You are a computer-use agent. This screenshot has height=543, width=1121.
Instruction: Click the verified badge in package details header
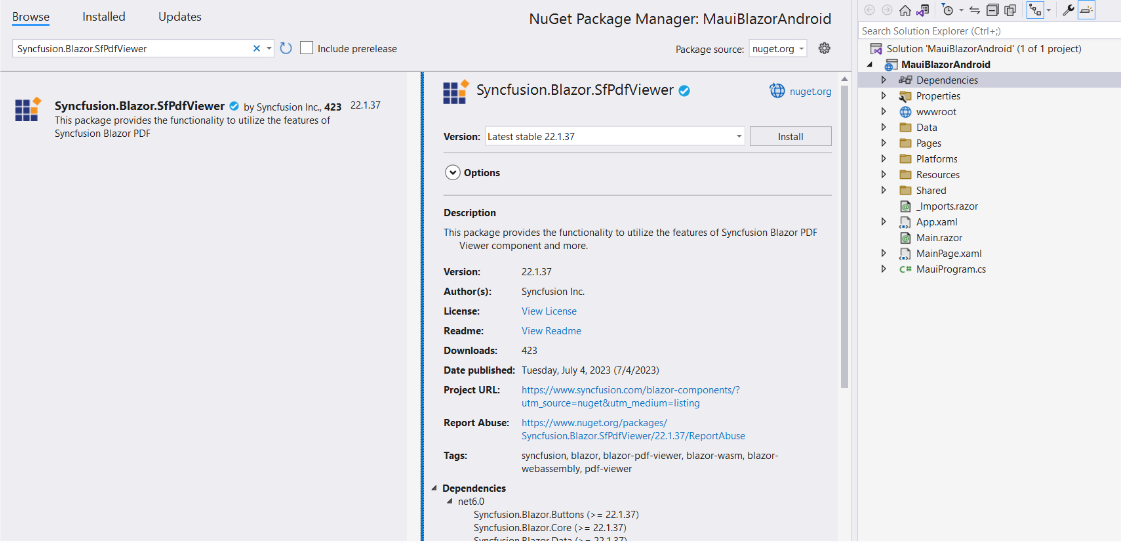pos(684,91)
